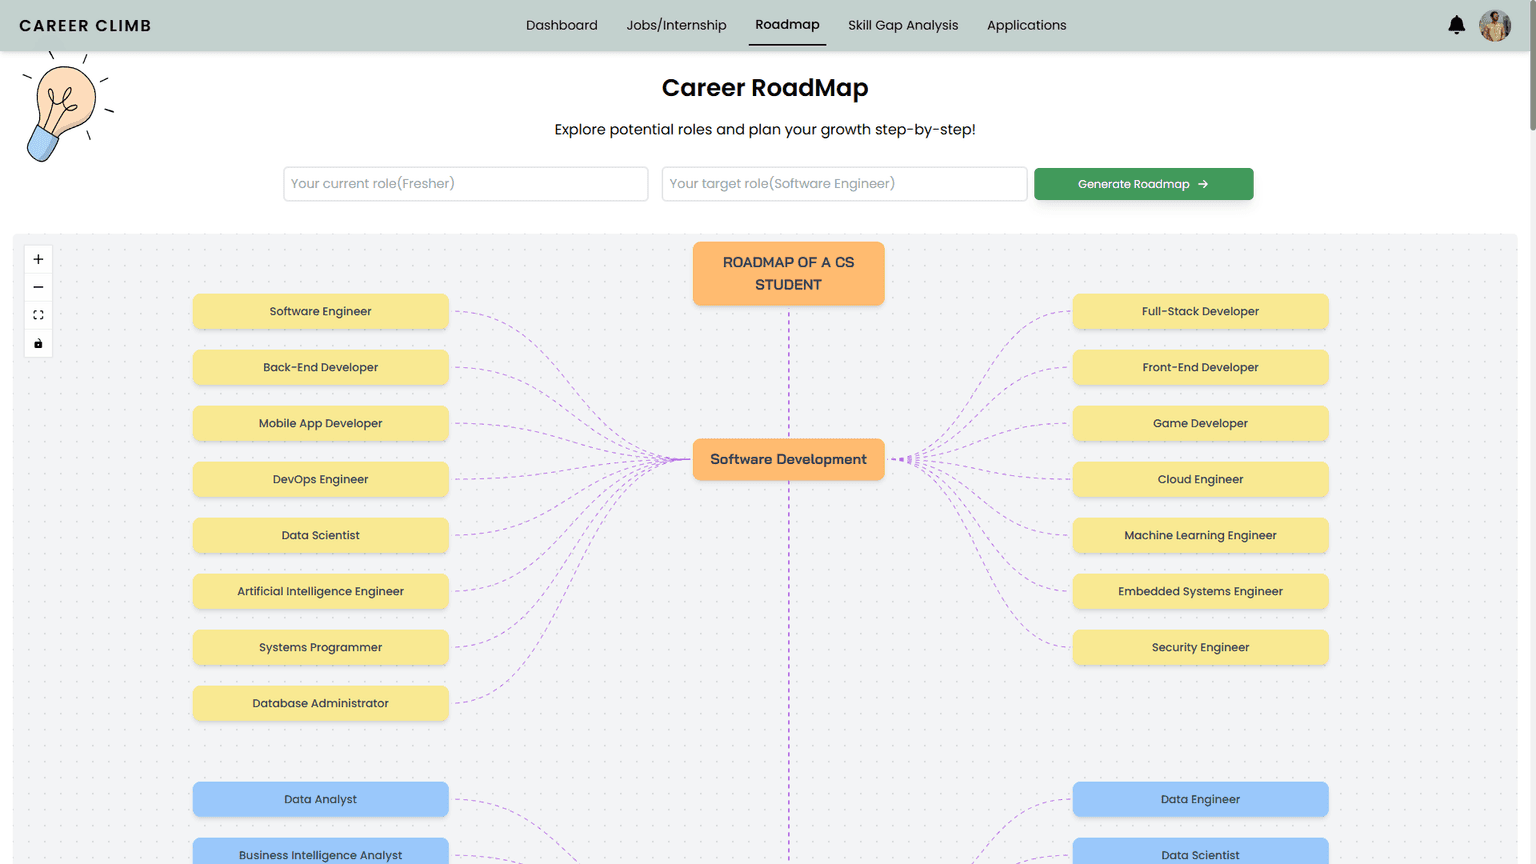Select the Software Development node
The height and width of the screenshot is (864, 1536).
pos(789,459)
